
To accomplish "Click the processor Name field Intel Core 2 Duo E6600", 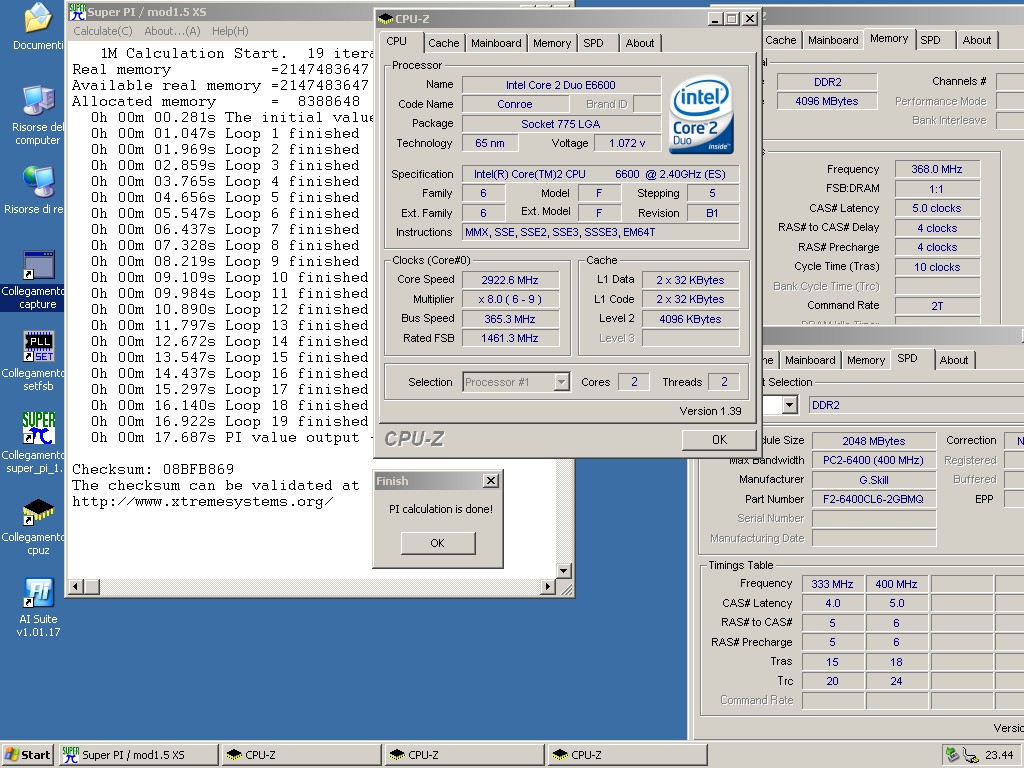I will (561, 85).
